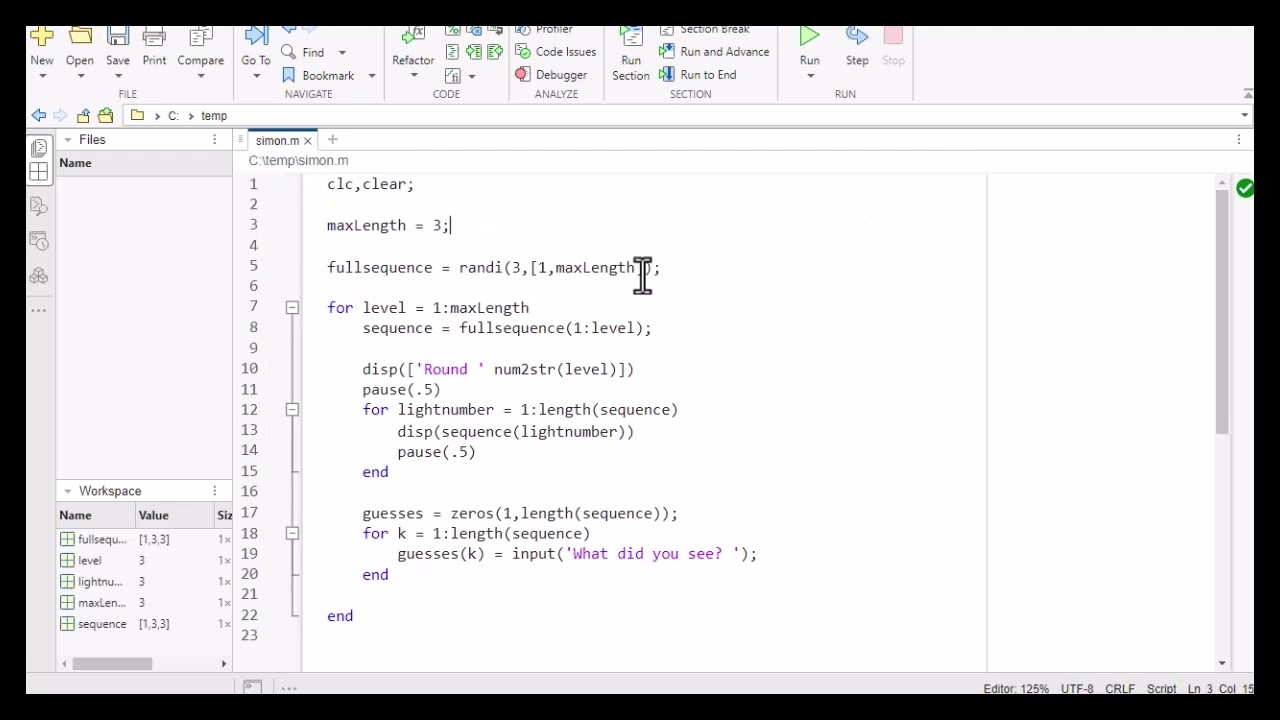Click the temp folder in address bar
This screenshot has height=720, width=1280.
tap(214, 116)
